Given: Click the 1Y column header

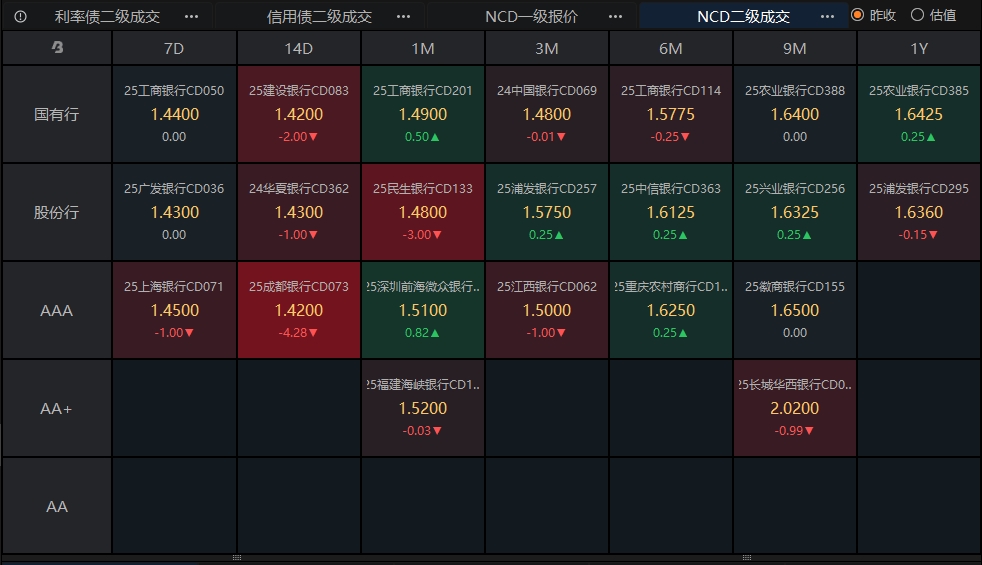Looking at the screenshot, I should (x=919, y=48).
